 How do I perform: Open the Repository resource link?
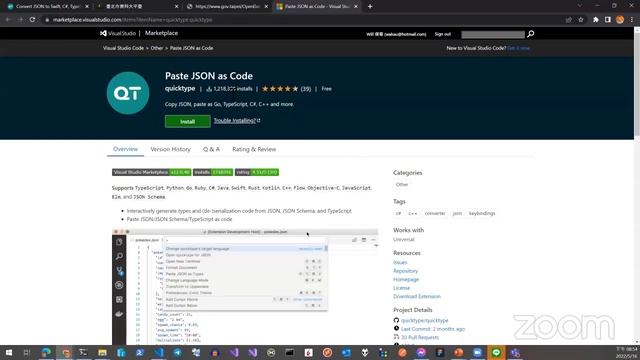(405, 271)
